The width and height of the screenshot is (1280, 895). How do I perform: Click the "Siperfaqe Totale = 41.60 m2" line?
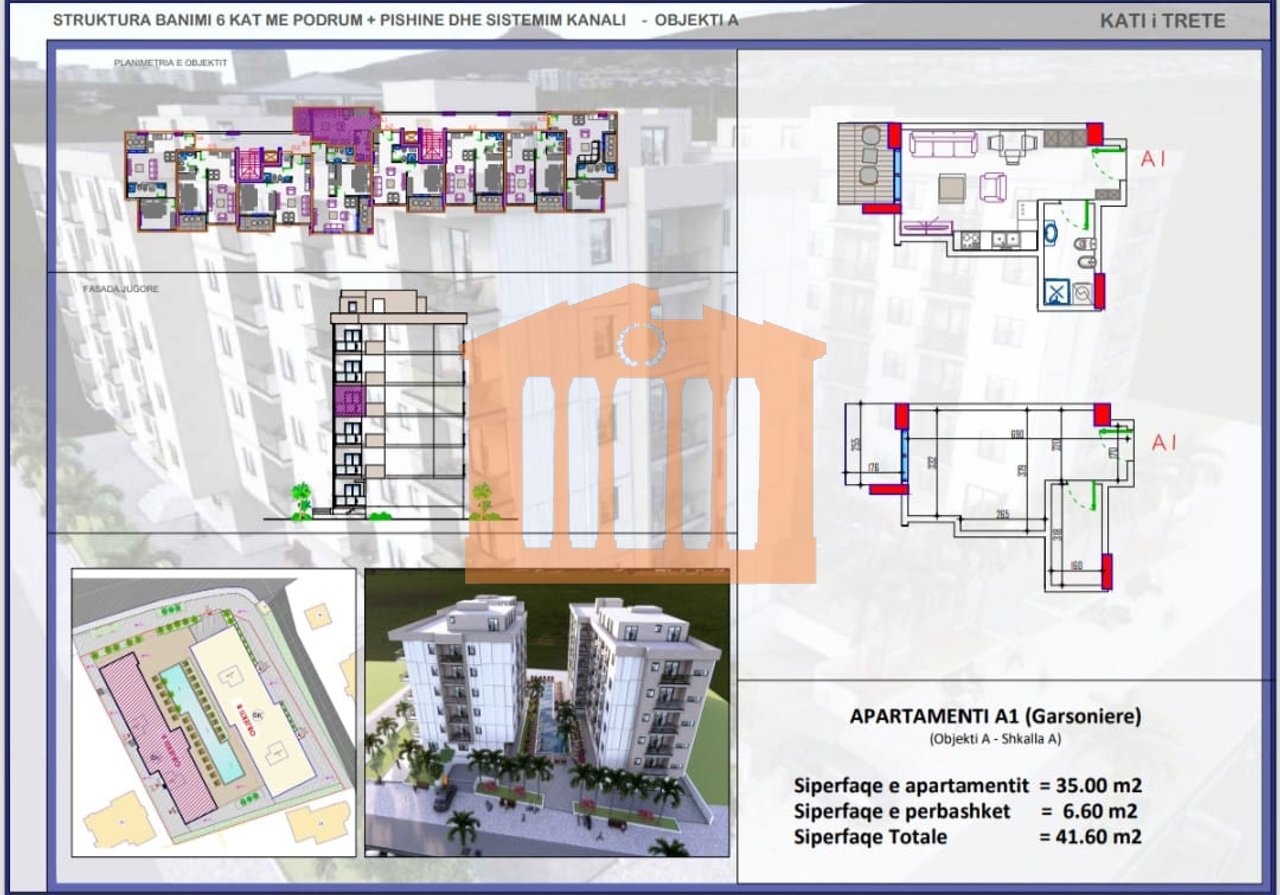[x=968, y=837]
